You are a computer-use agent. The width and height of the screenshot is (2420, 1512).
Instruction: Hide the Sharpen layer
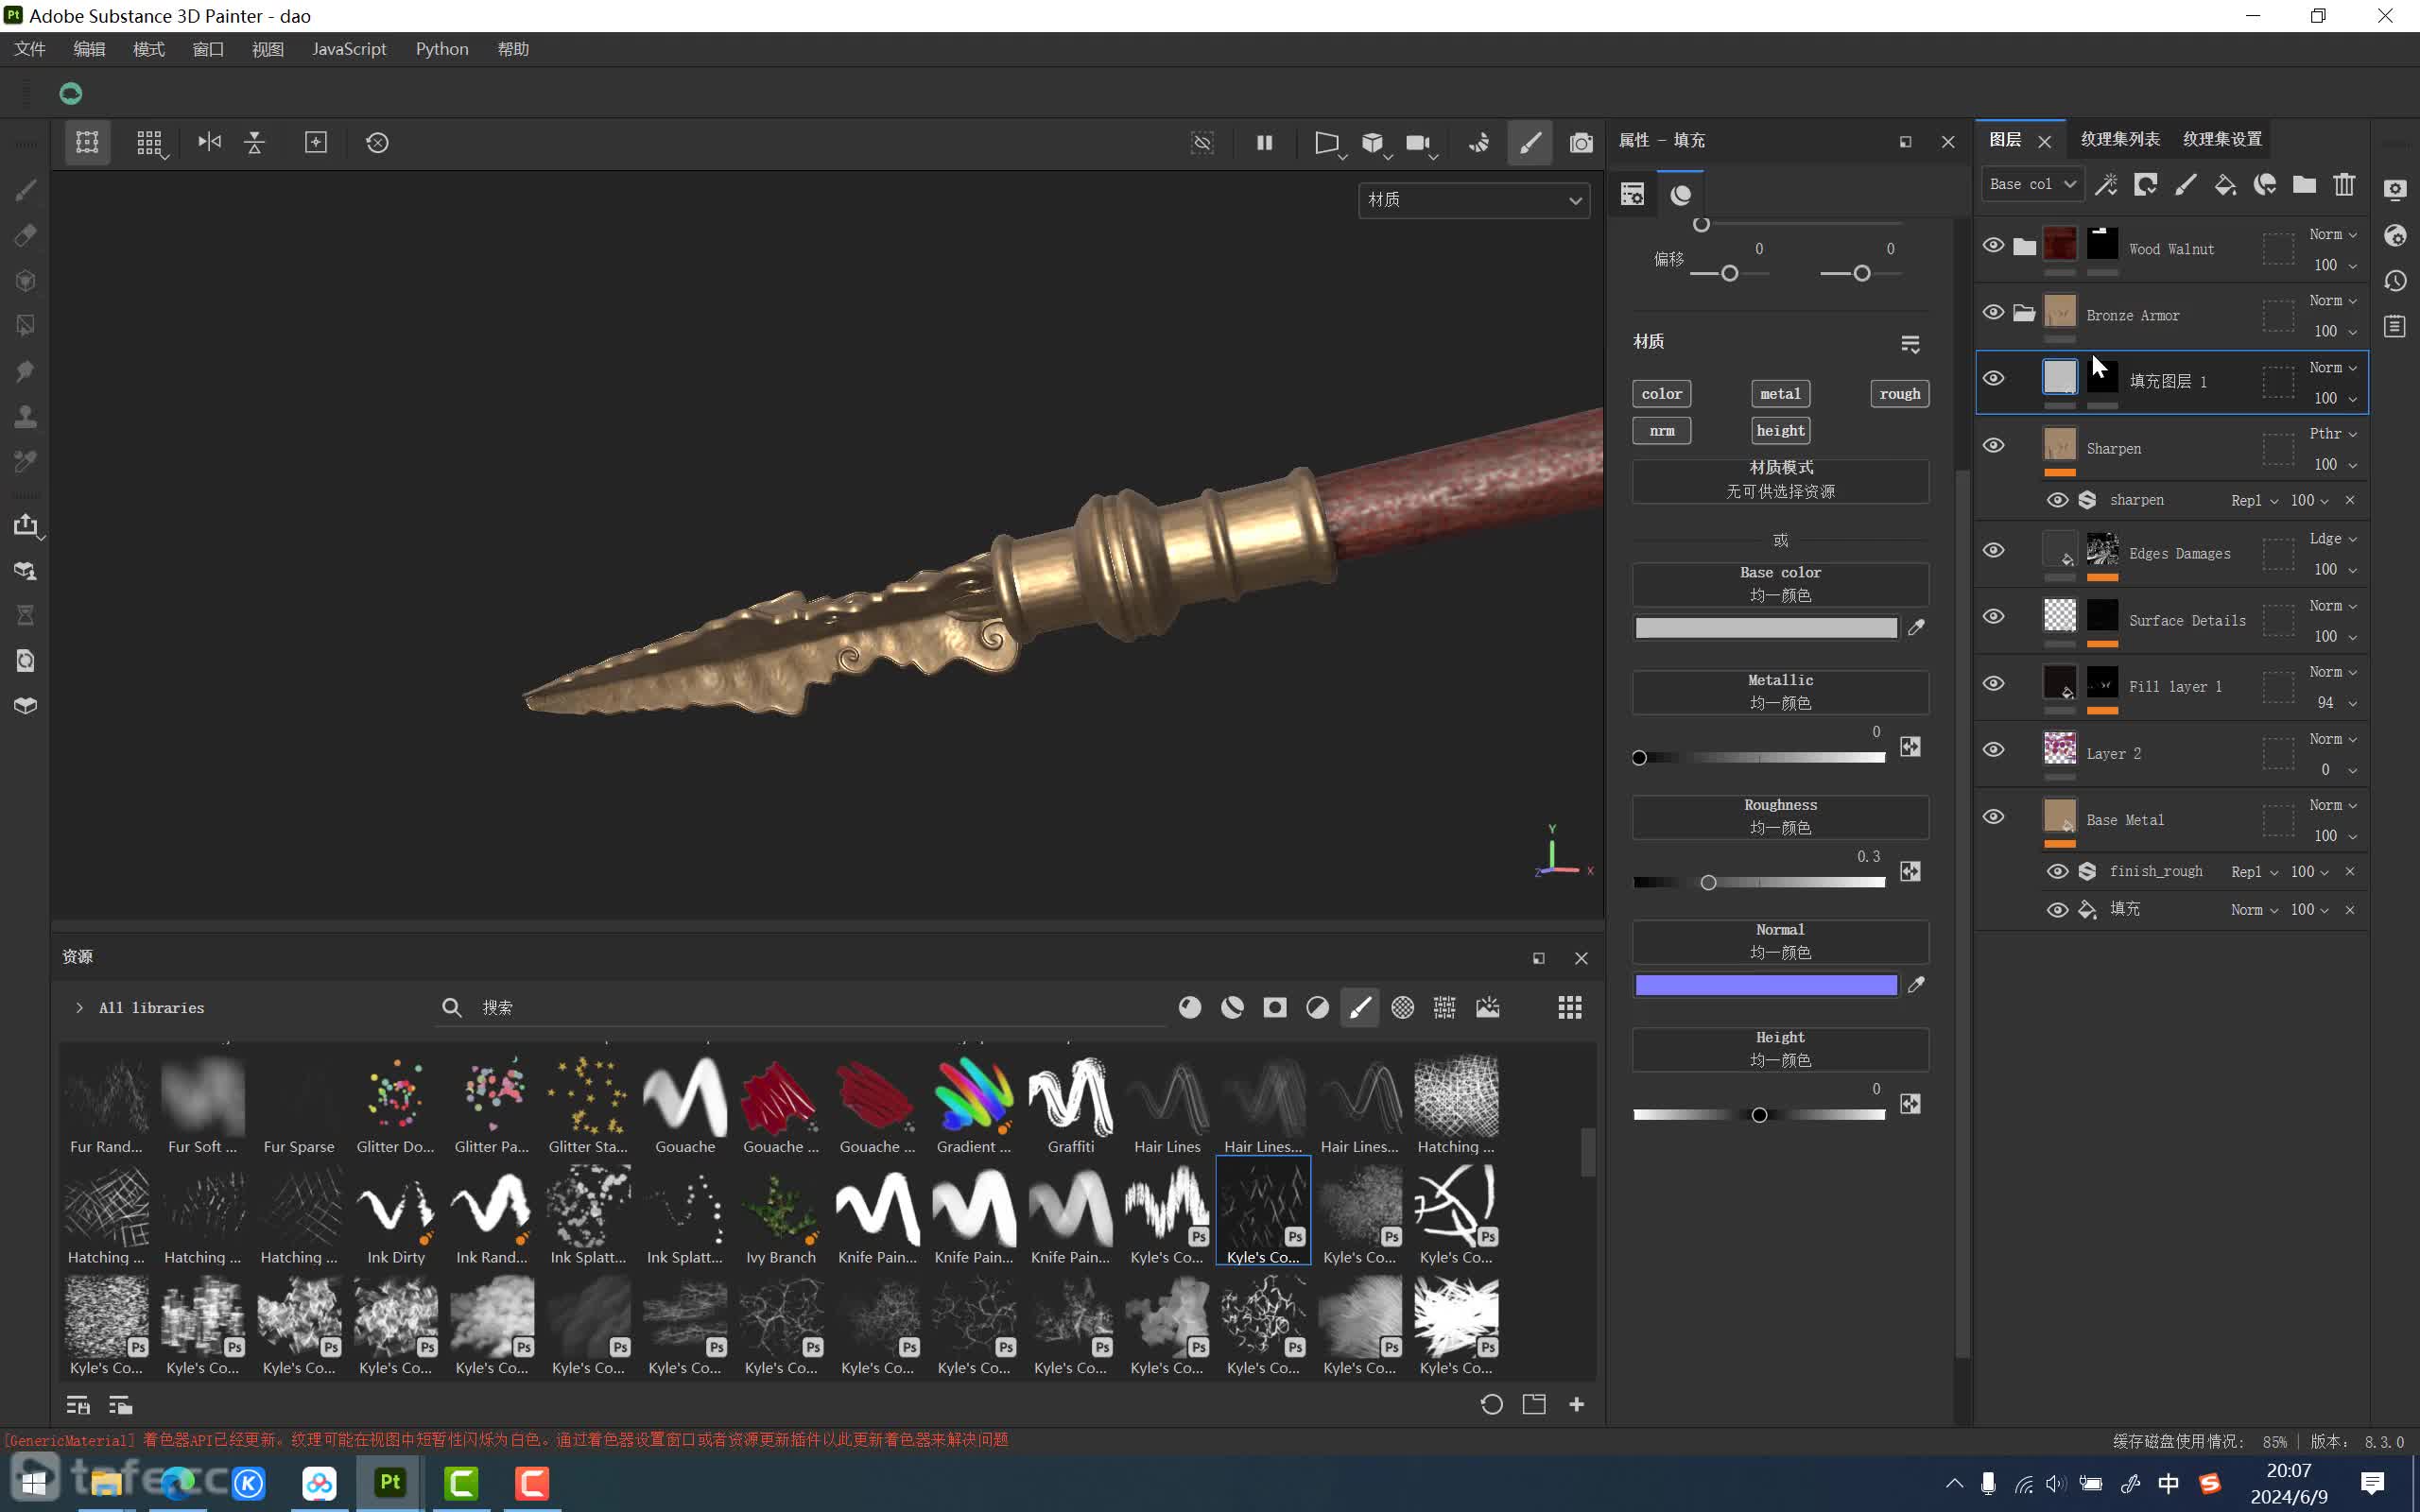pyautogui.click(x=1993, y=446)
